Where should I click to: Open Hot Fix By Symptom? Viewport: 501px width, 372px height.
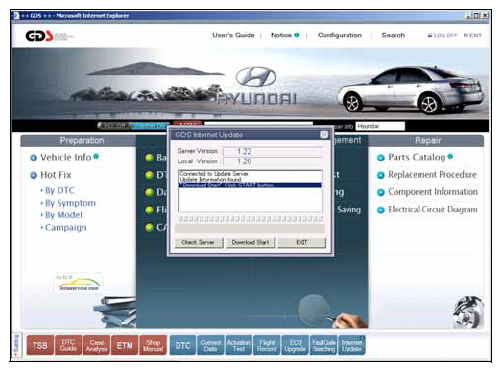[x=70, y=203]
